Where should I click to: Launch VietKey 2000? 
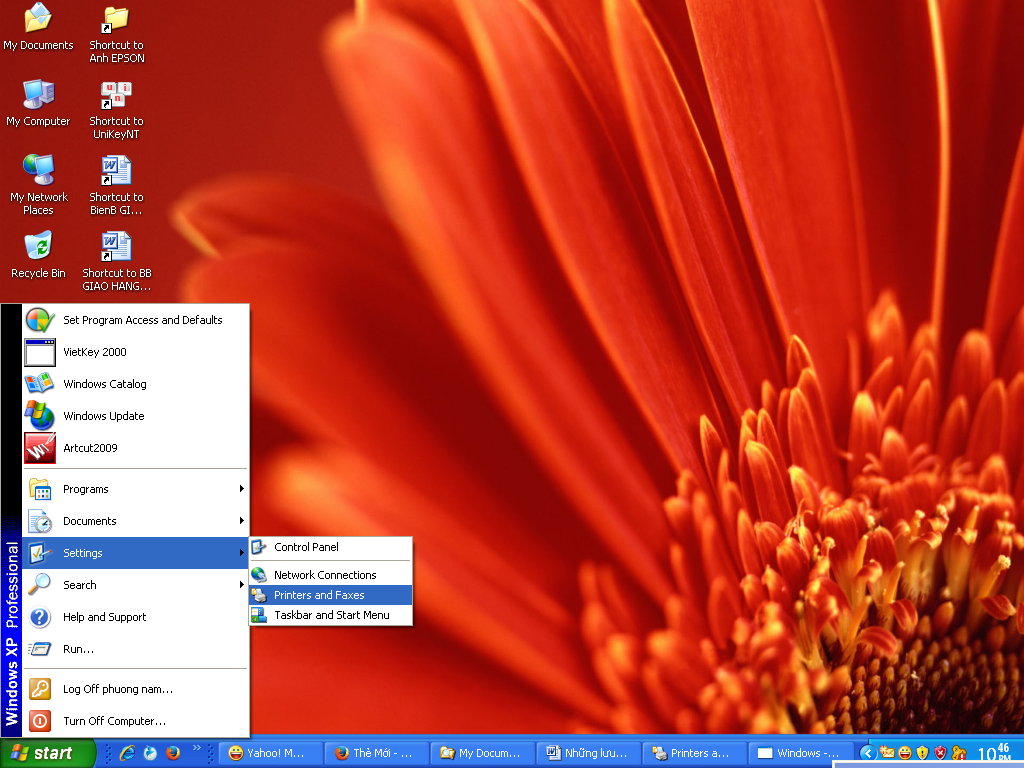point(136,352)
